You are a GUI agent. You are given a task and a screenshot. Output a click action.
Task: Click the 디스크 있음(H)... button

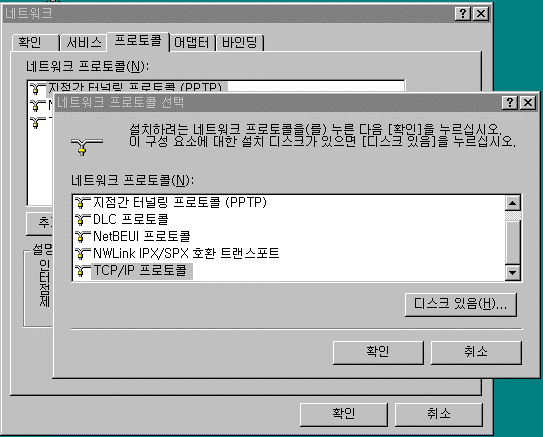[x=461, y=304]
